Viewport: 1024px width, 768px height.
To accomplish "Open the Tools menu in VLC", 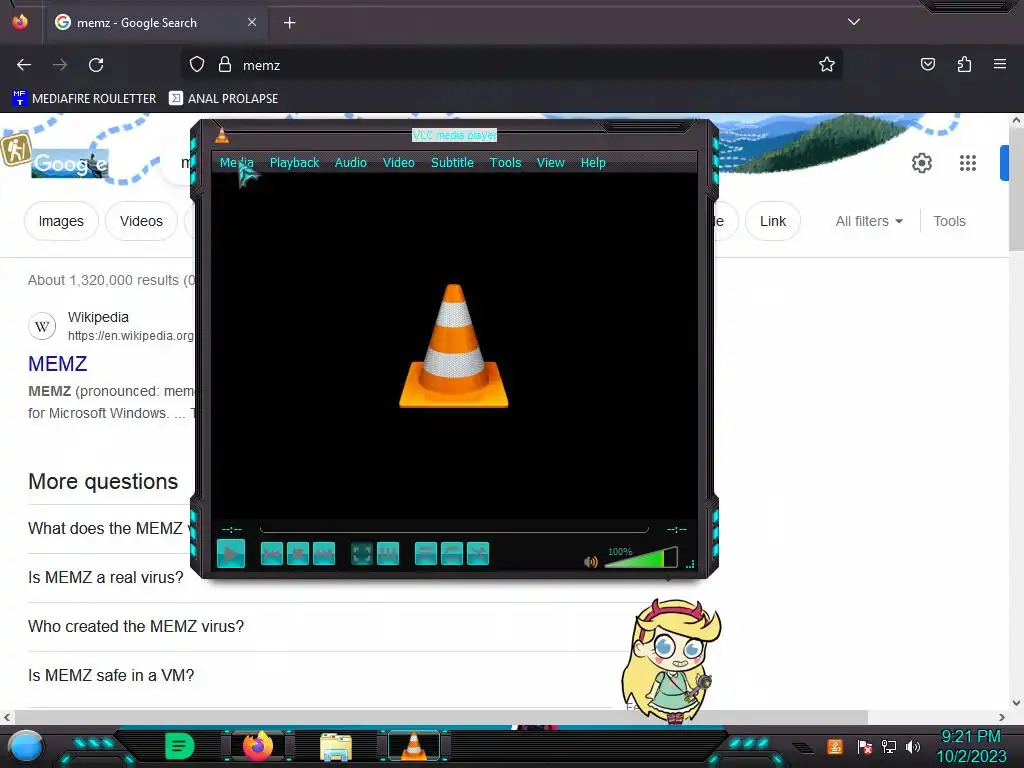I will [505, 163].
